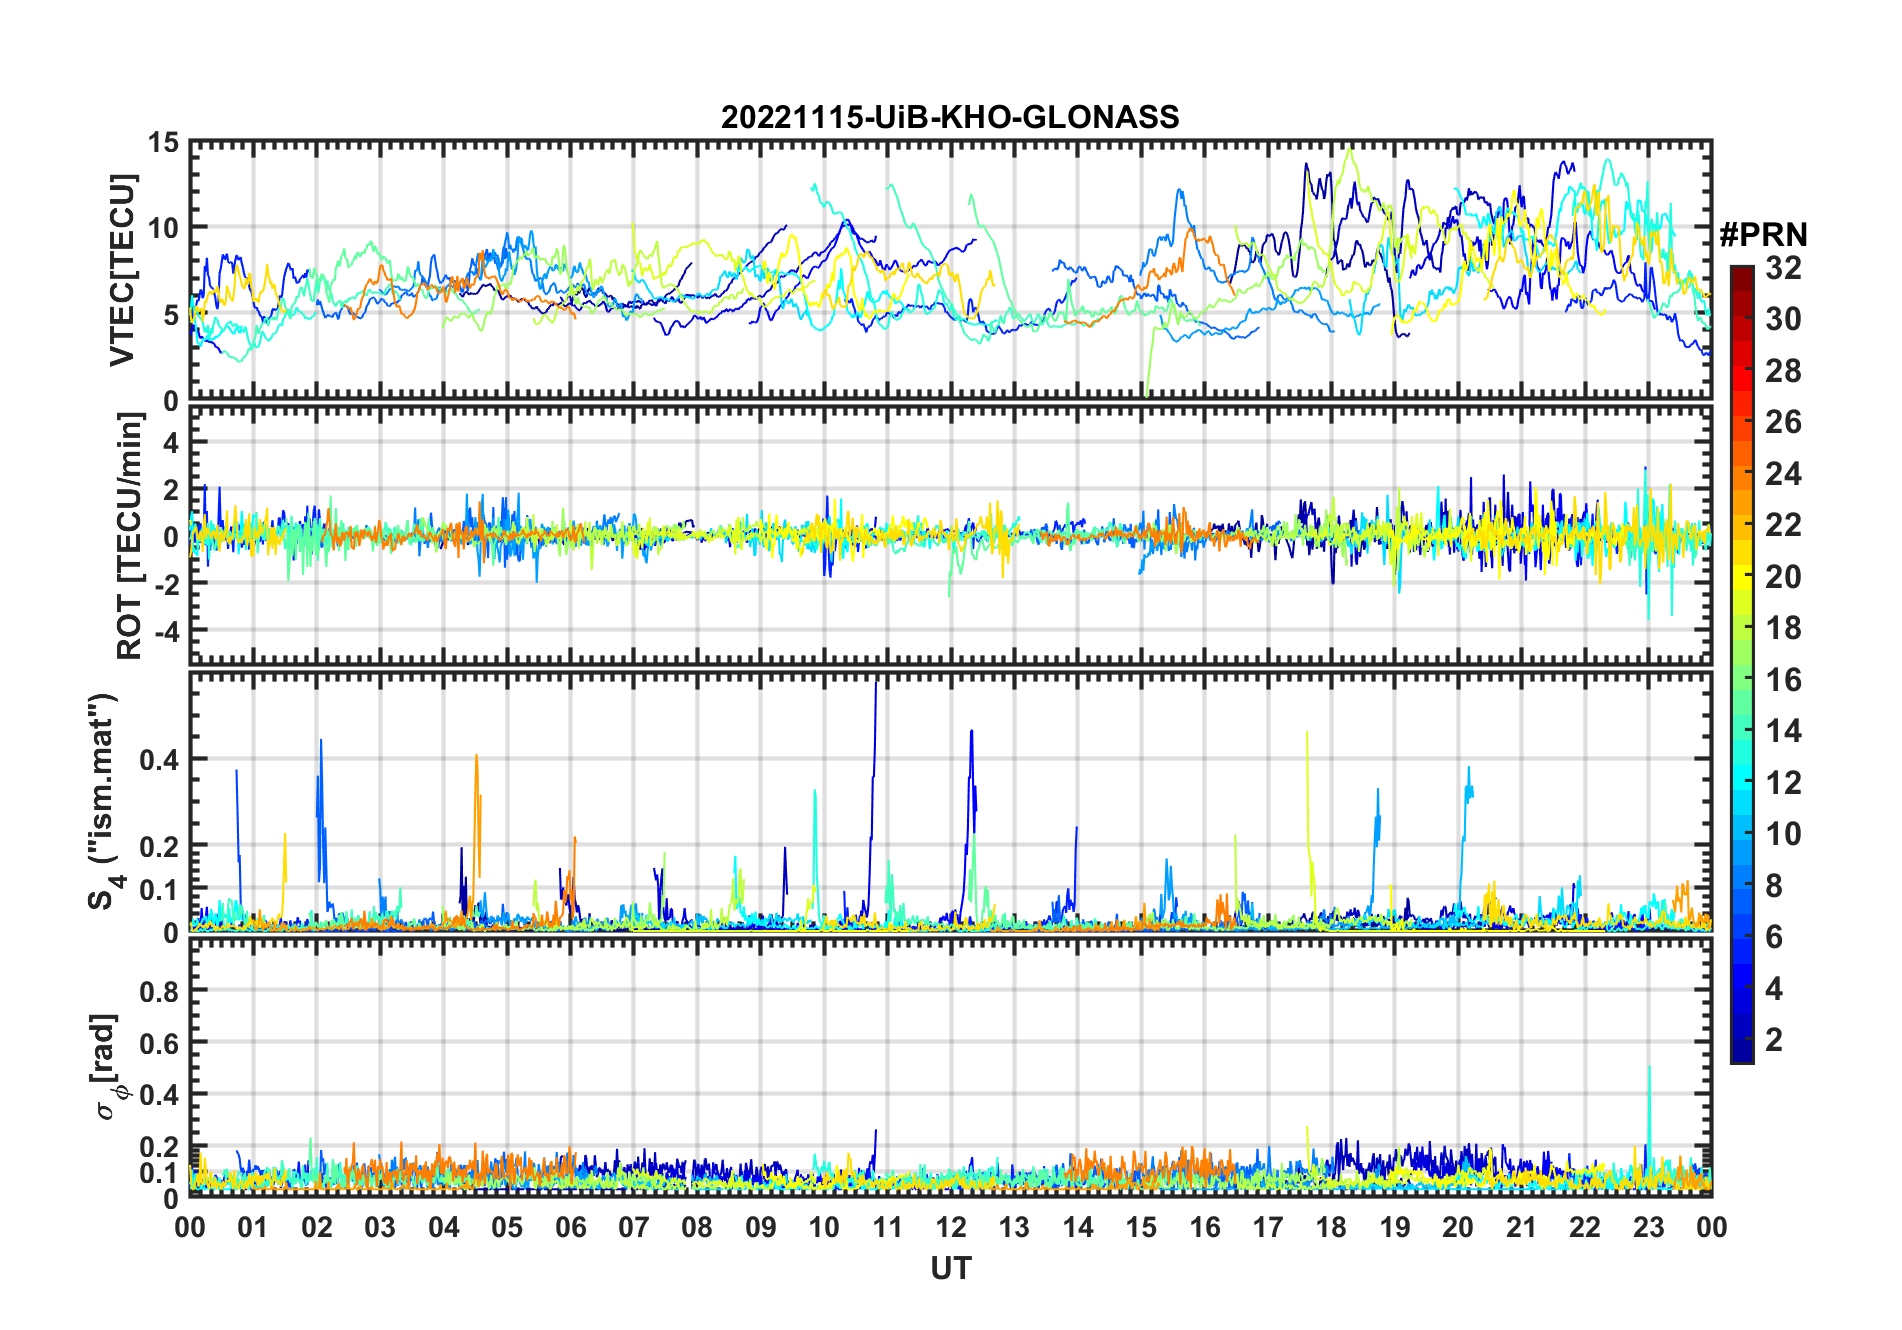
Task: Click the colorbar tick label 32
Action: tap(1783, 267)
